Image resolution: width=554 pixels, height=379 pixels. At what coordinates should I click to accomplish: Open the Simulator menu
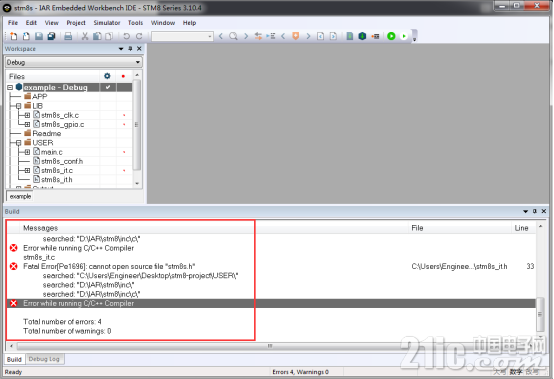point(107,23)
